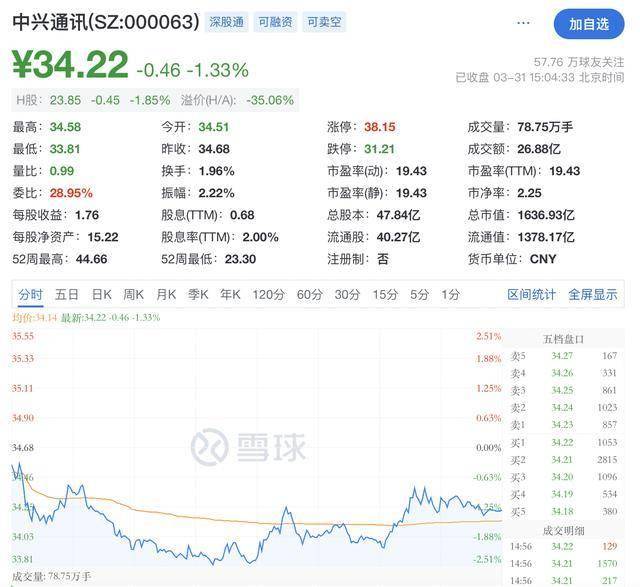Click the 买3 order row at 34.20
Screen dimensions: 640x587
(563, 477)
